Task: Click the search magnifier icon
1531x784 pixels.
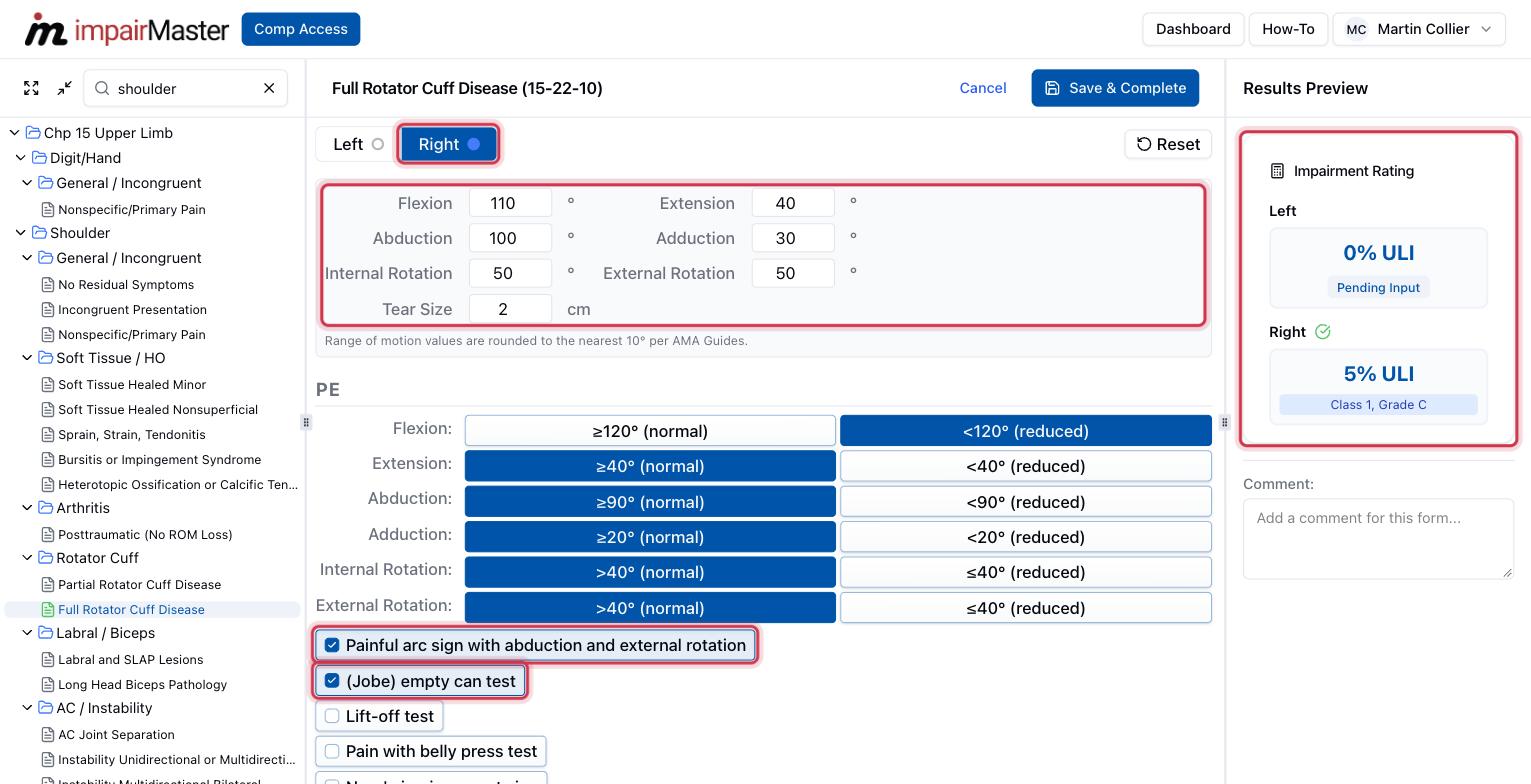Action: [102, 88]
